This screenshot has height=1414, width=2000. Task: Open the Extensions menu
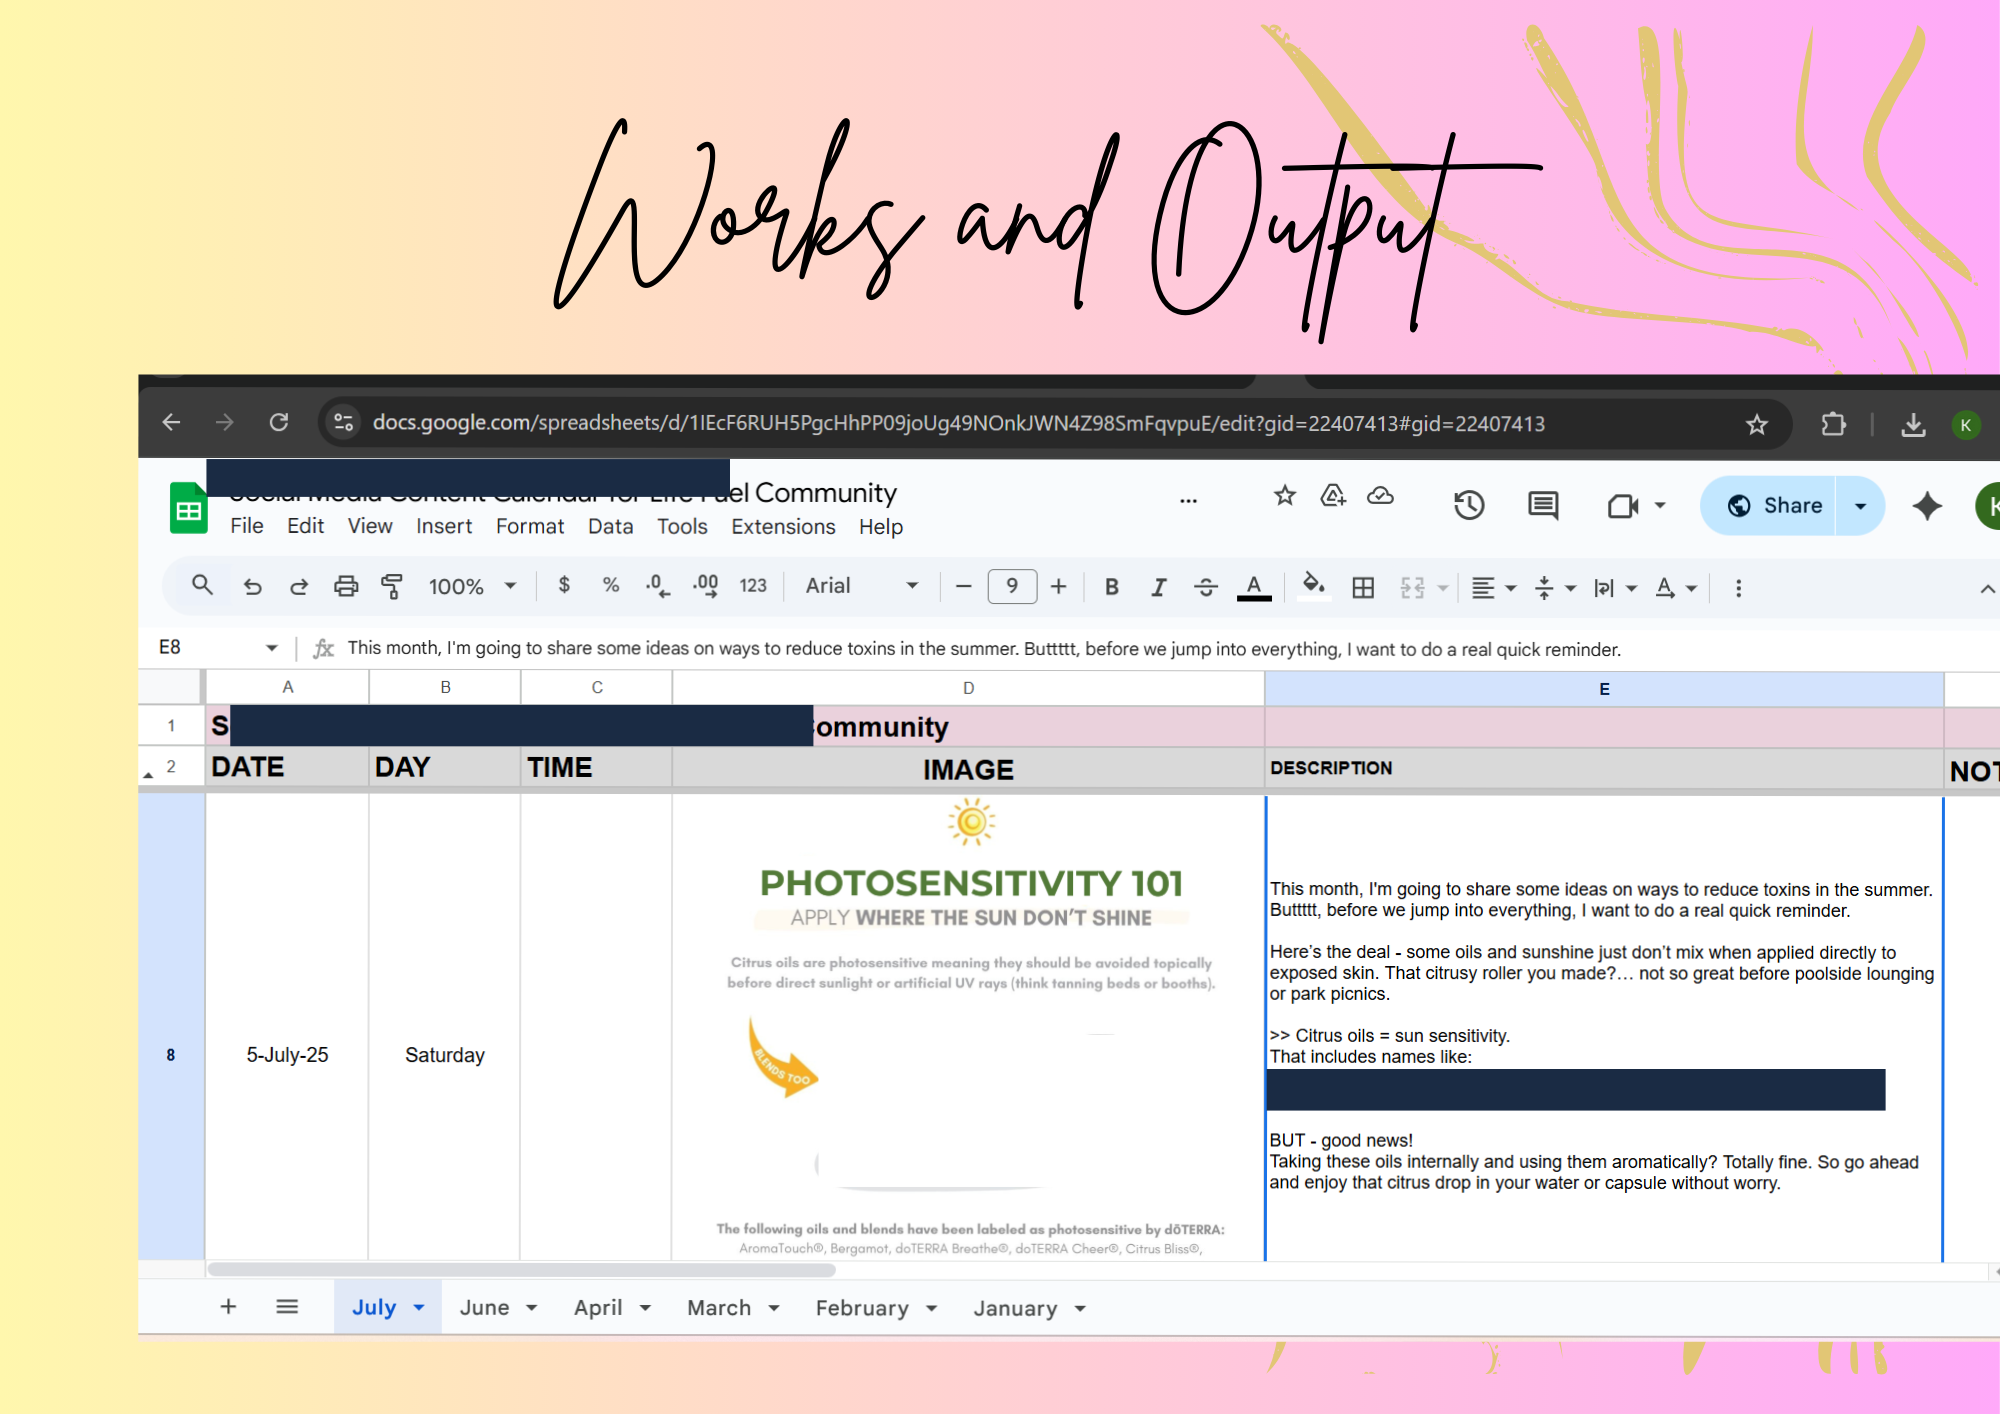tap(782, 527)
